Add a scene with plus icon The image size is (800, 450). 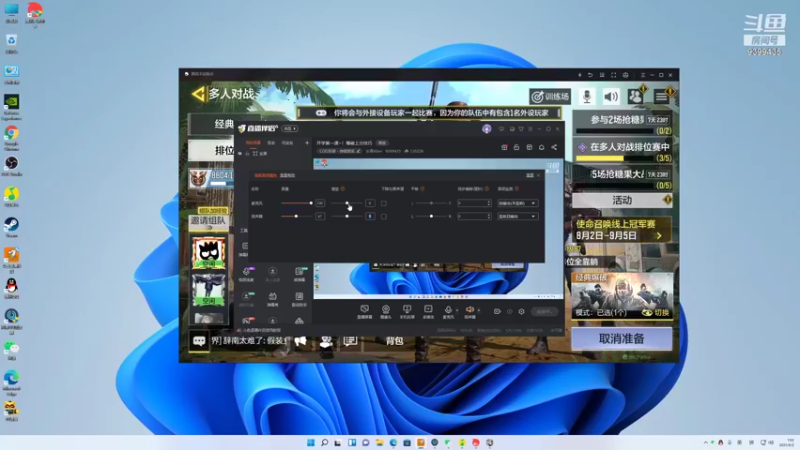(307, 143)
